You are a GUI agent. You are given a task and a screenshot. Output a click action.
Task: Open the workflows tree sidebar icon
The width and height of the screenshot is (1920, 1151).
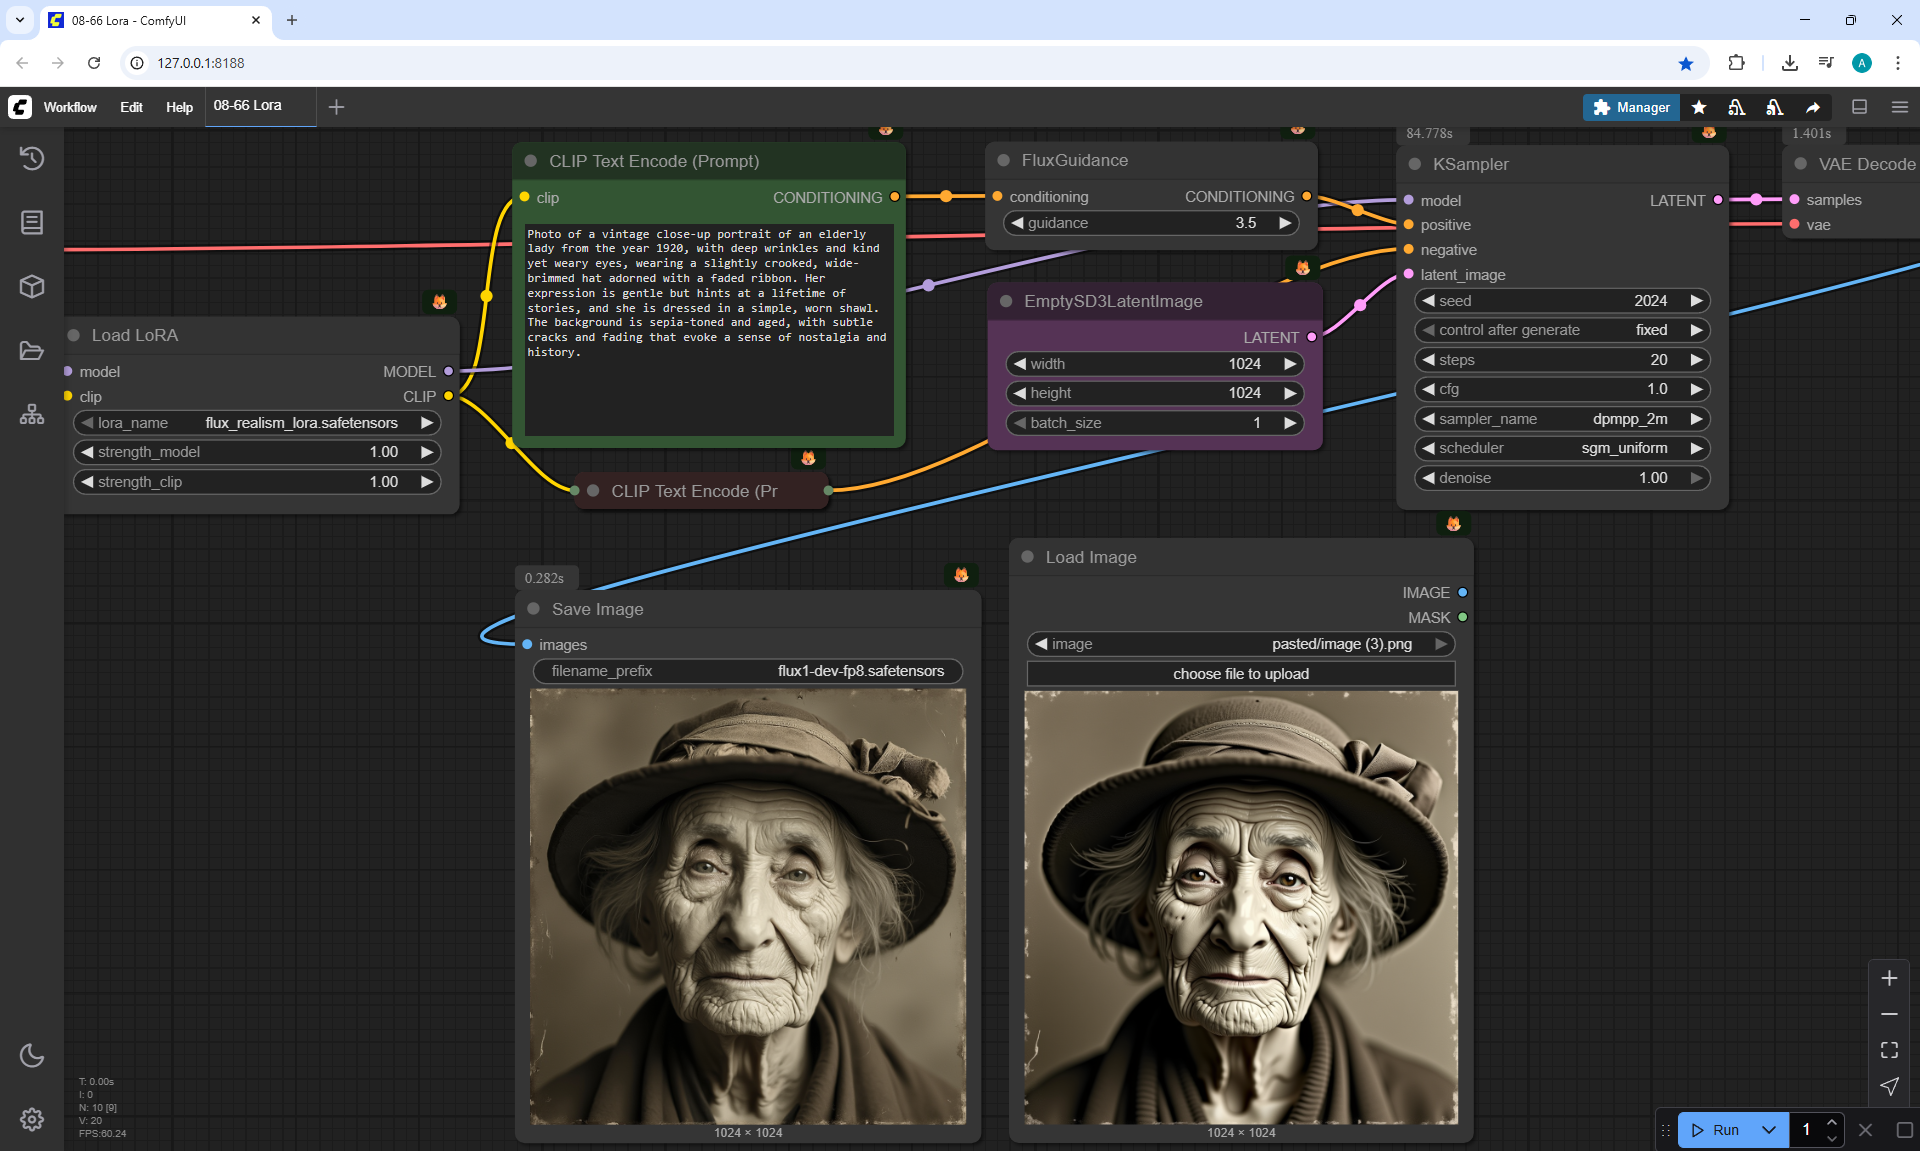click(x=32, y=414)
